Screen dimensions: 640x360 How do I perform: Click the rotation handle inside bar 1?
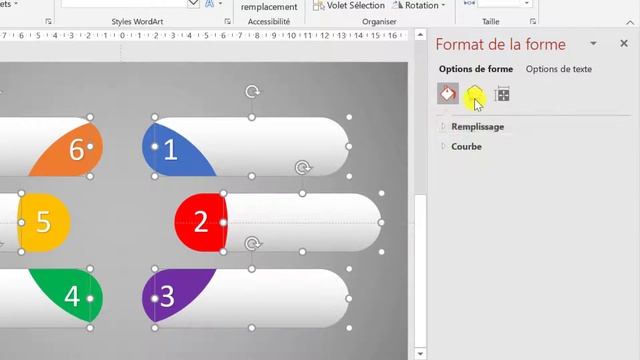[x=303, y=167]
